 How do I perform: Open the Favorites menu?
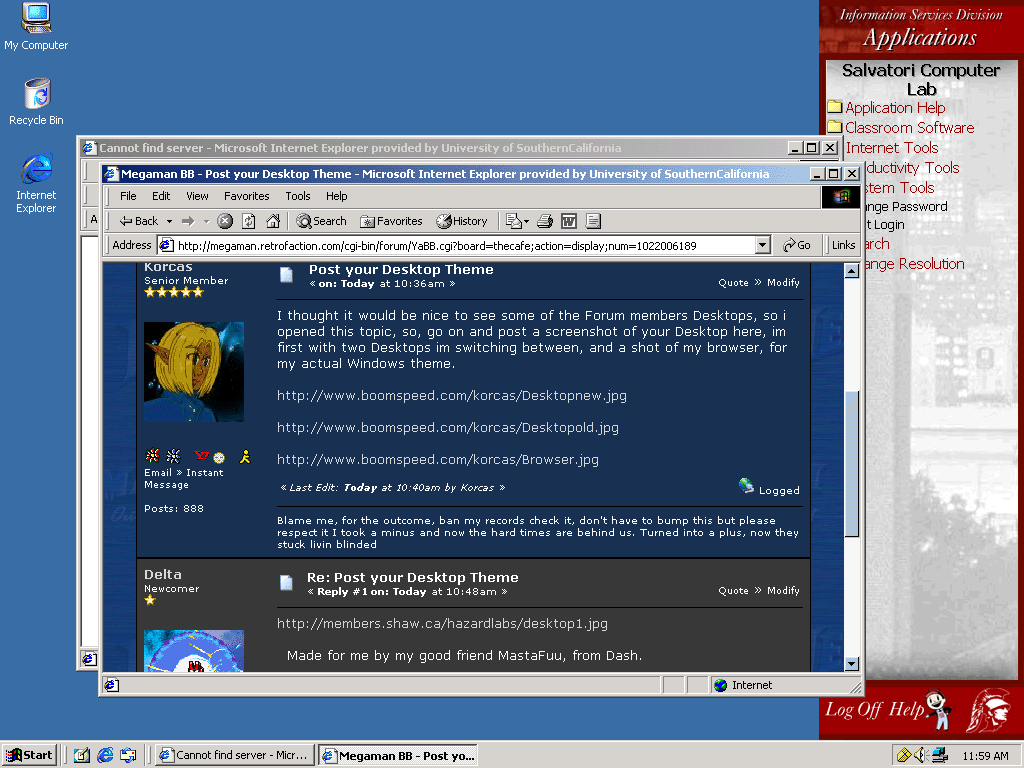pos(246,196)
